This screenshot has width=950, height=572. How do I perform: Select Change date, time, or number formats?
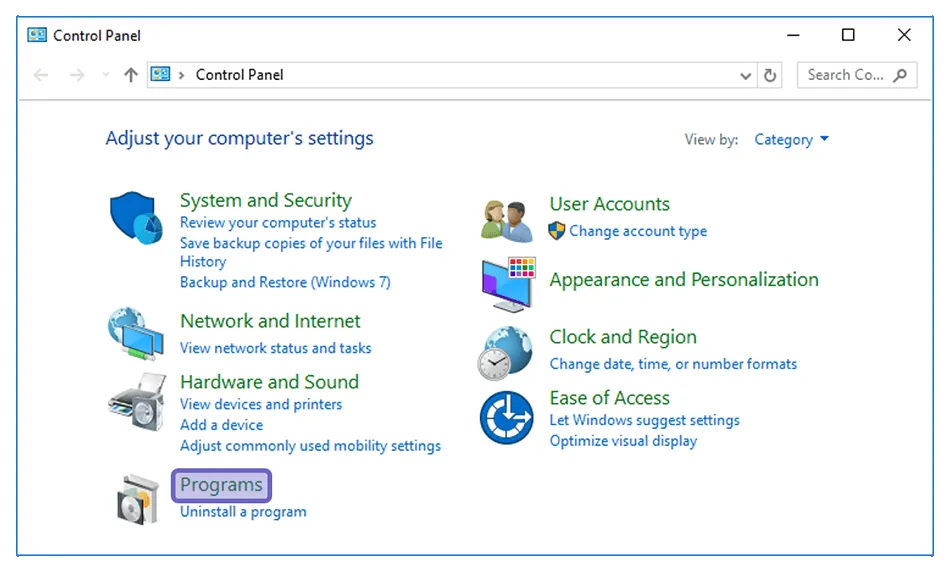coord(673,364)
